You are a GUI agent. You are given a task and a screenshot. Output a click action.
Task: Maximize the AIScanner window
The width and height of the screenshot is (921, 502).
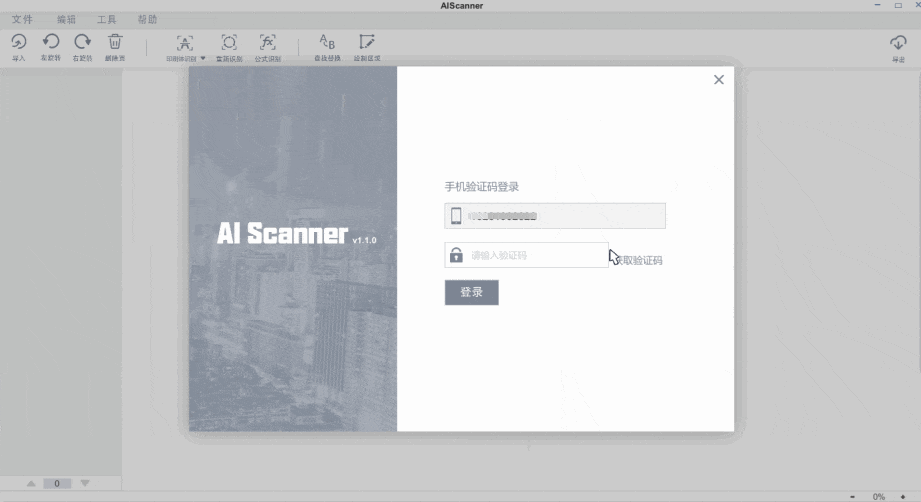click(898, 5)
